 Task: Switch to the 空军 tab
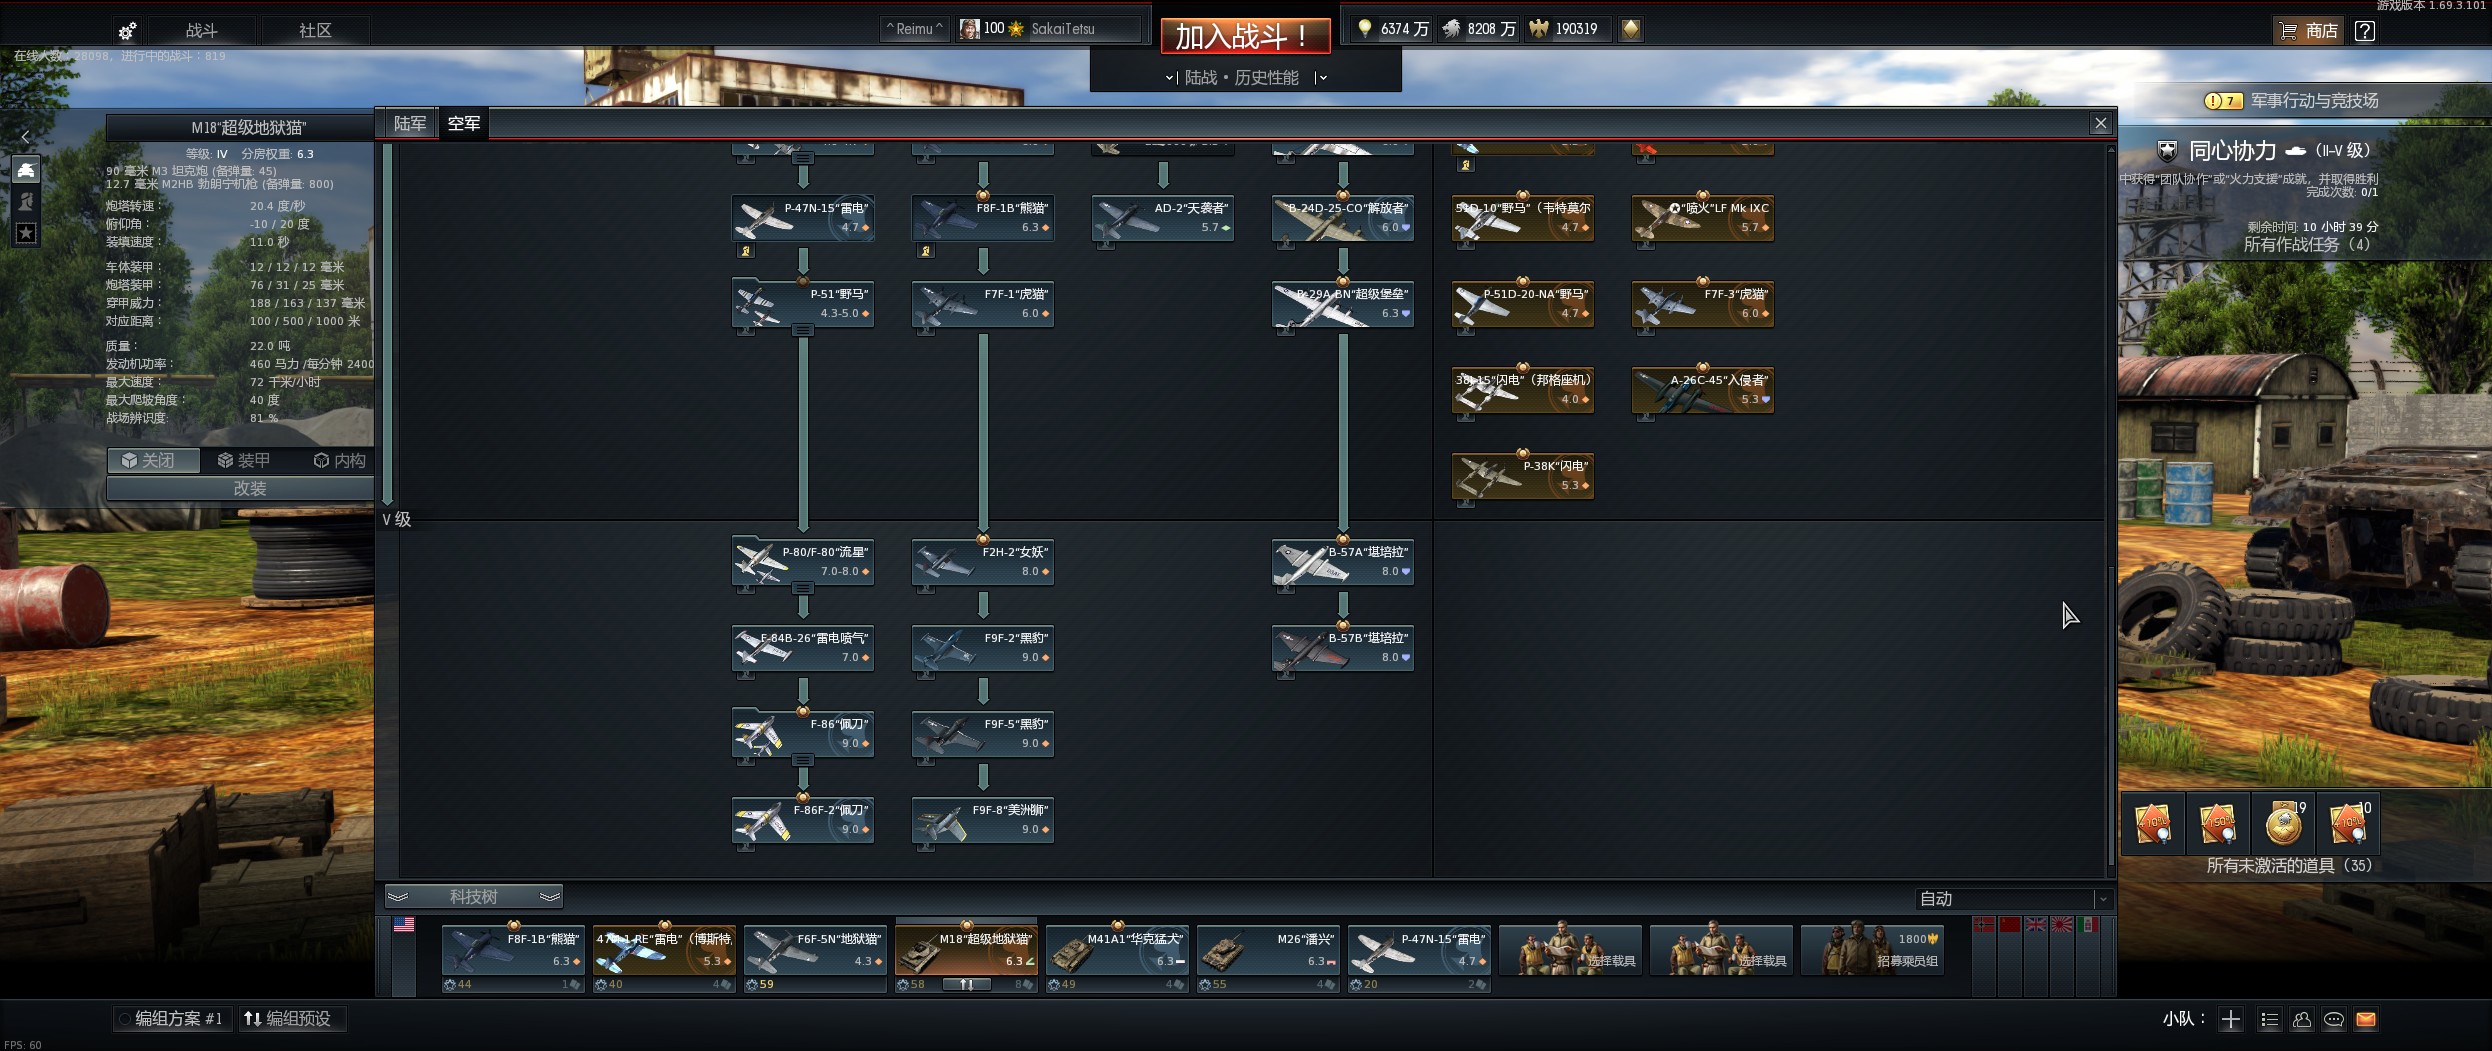coord(464,123)
